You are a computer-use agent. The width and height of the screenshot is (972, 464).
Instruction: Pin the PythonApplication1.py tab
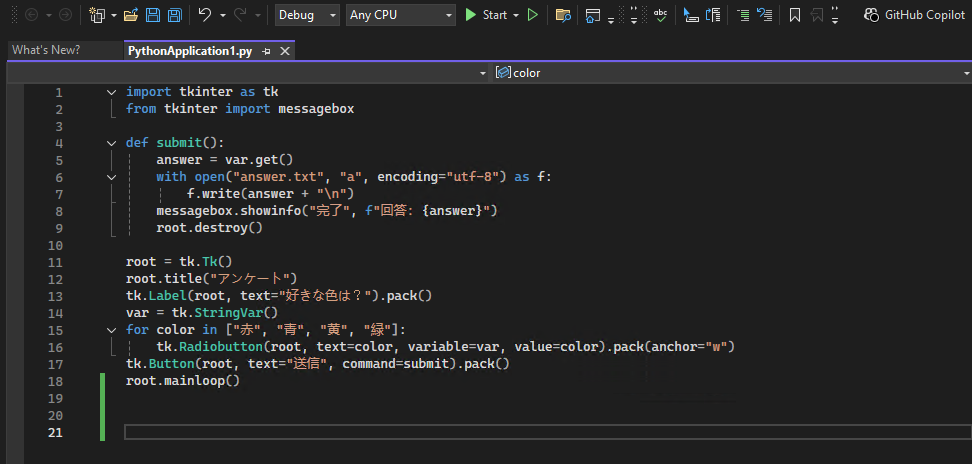tap(266, 51)
